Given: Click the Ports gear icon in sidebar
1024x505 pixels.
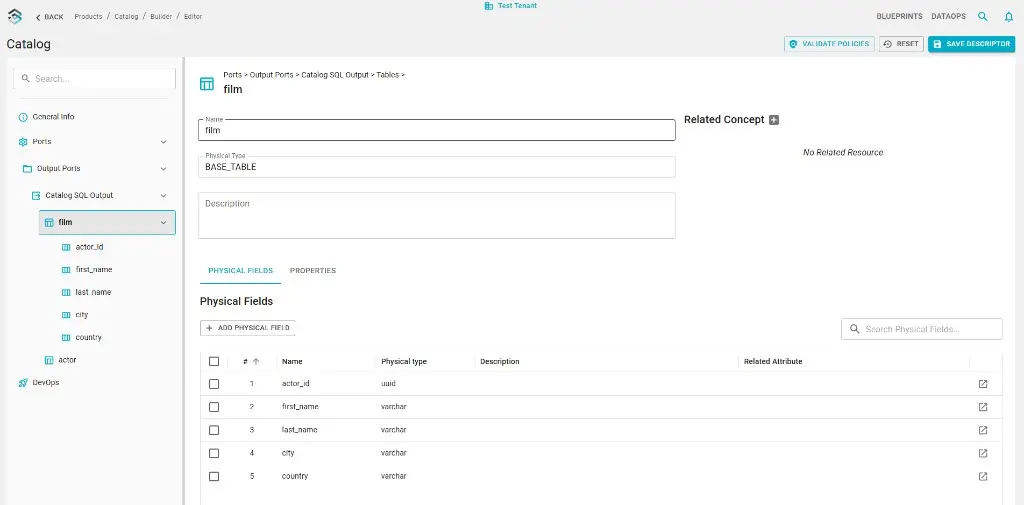Looking at the screenshot, I should tap(23, 142).
